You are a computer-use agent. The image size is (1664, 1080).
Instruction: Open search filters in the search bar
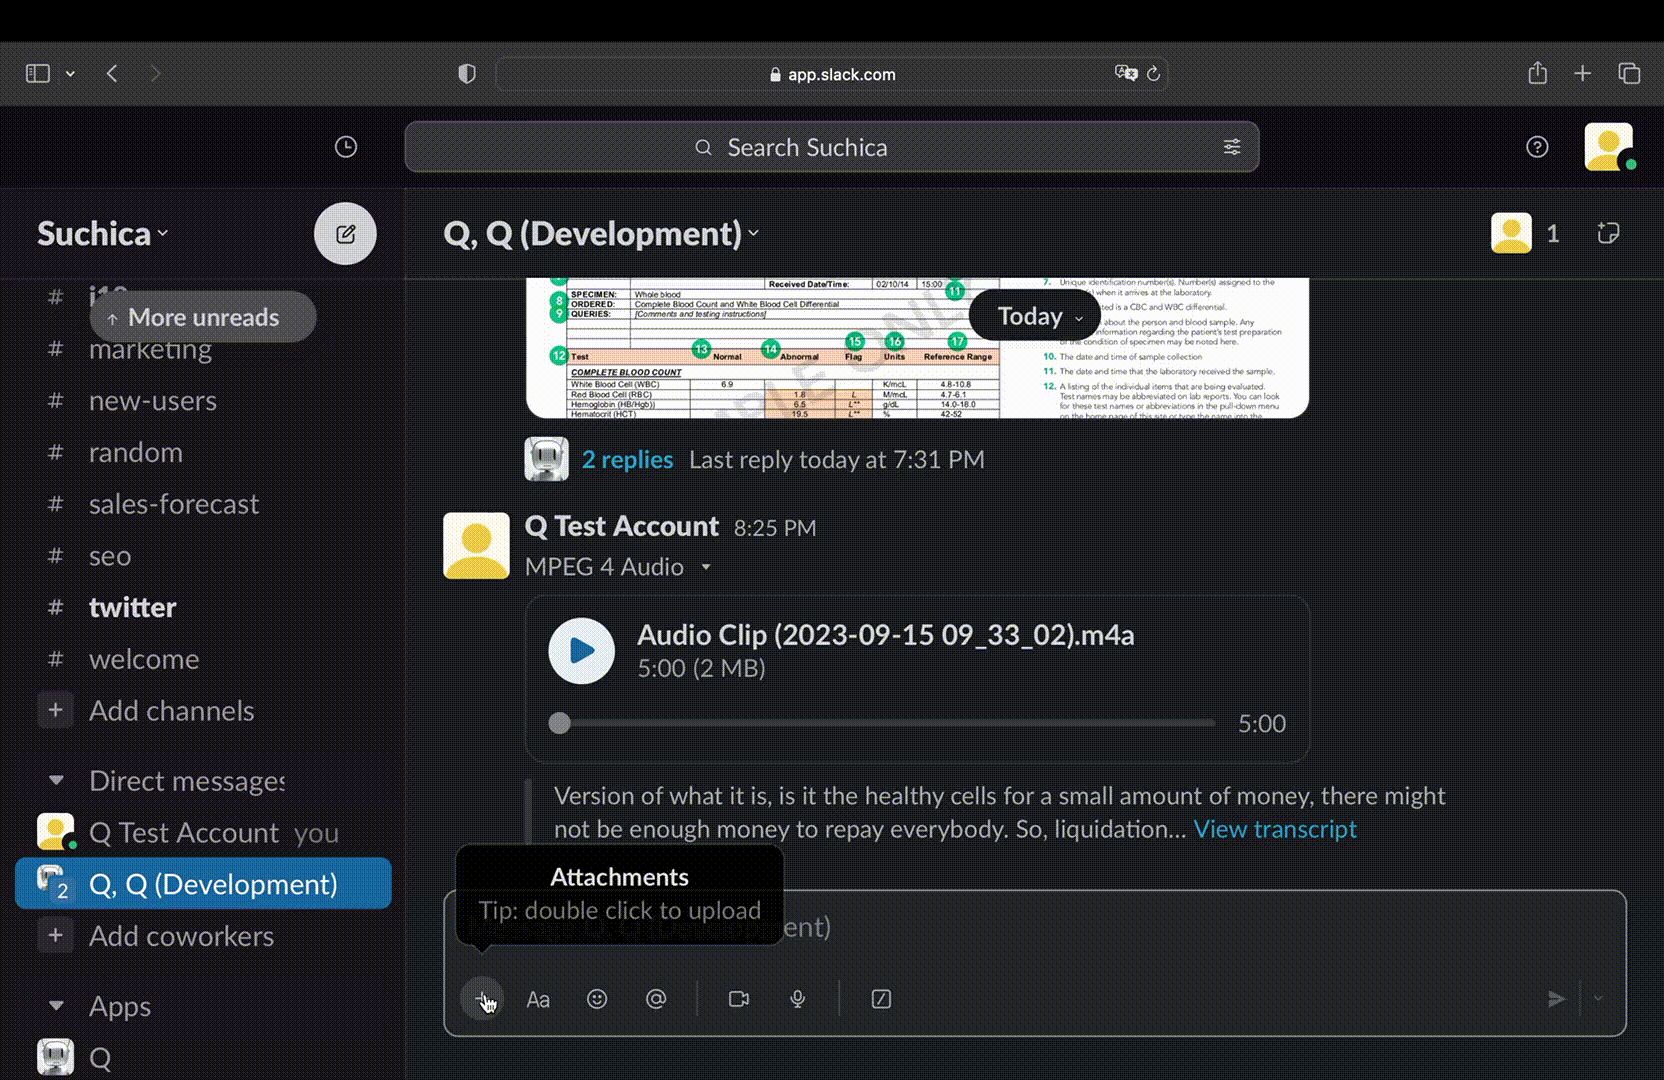[x=1232, y=146]
